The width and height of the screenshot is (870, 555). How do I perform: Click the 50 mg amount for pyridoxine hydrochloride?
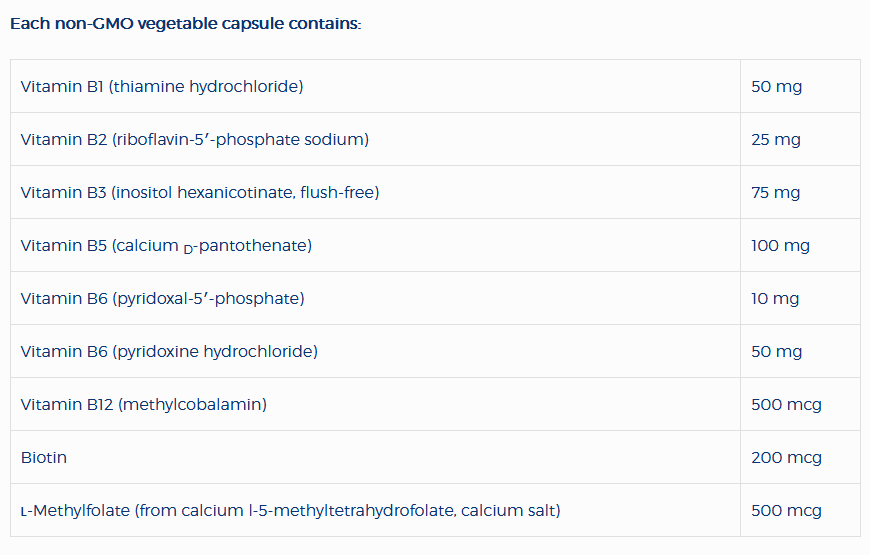[777, 352]
